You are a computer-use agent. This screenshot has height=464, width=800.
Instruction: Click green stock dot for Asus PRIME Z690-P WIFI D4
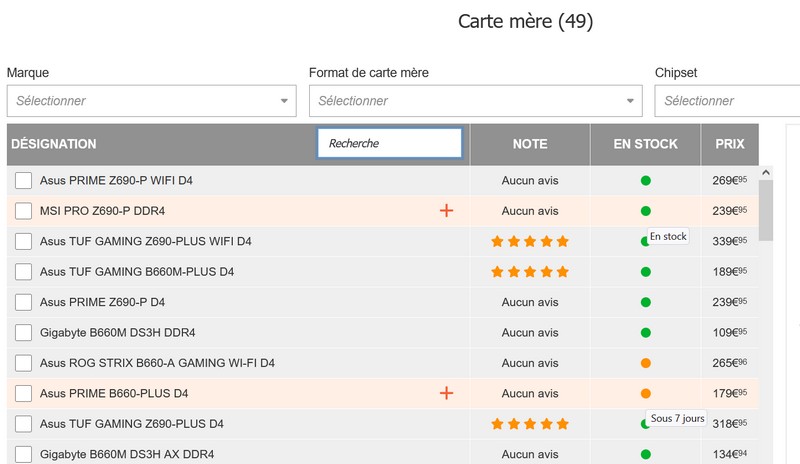point(645,180)
